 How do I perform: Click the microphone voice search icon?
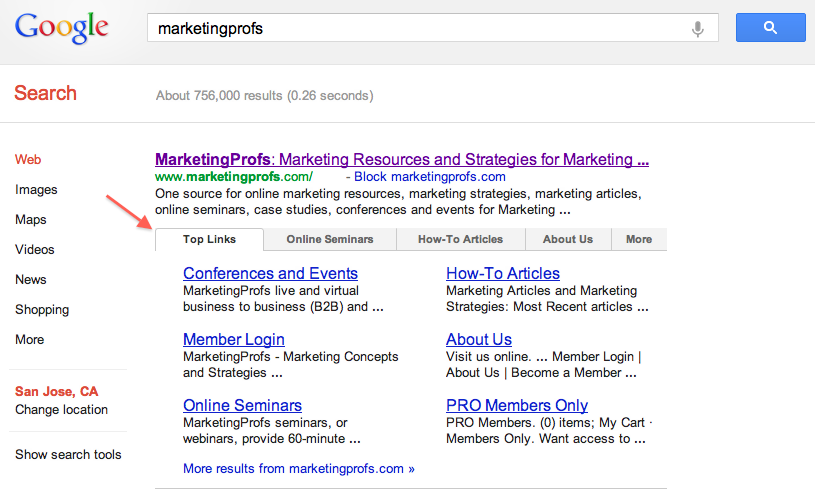[698, 29]
